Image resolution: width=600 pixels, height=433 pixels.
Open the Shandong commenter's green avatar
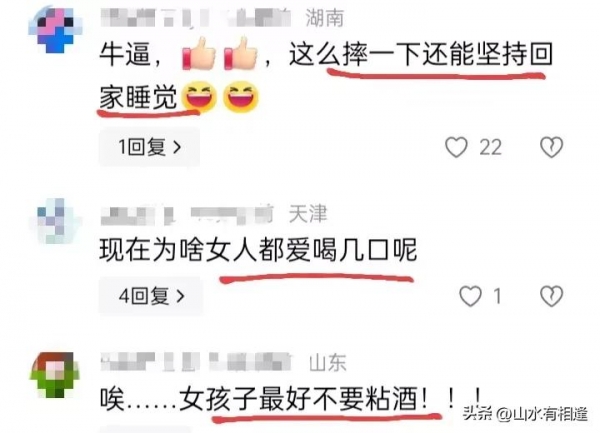[x=55, y=375]
